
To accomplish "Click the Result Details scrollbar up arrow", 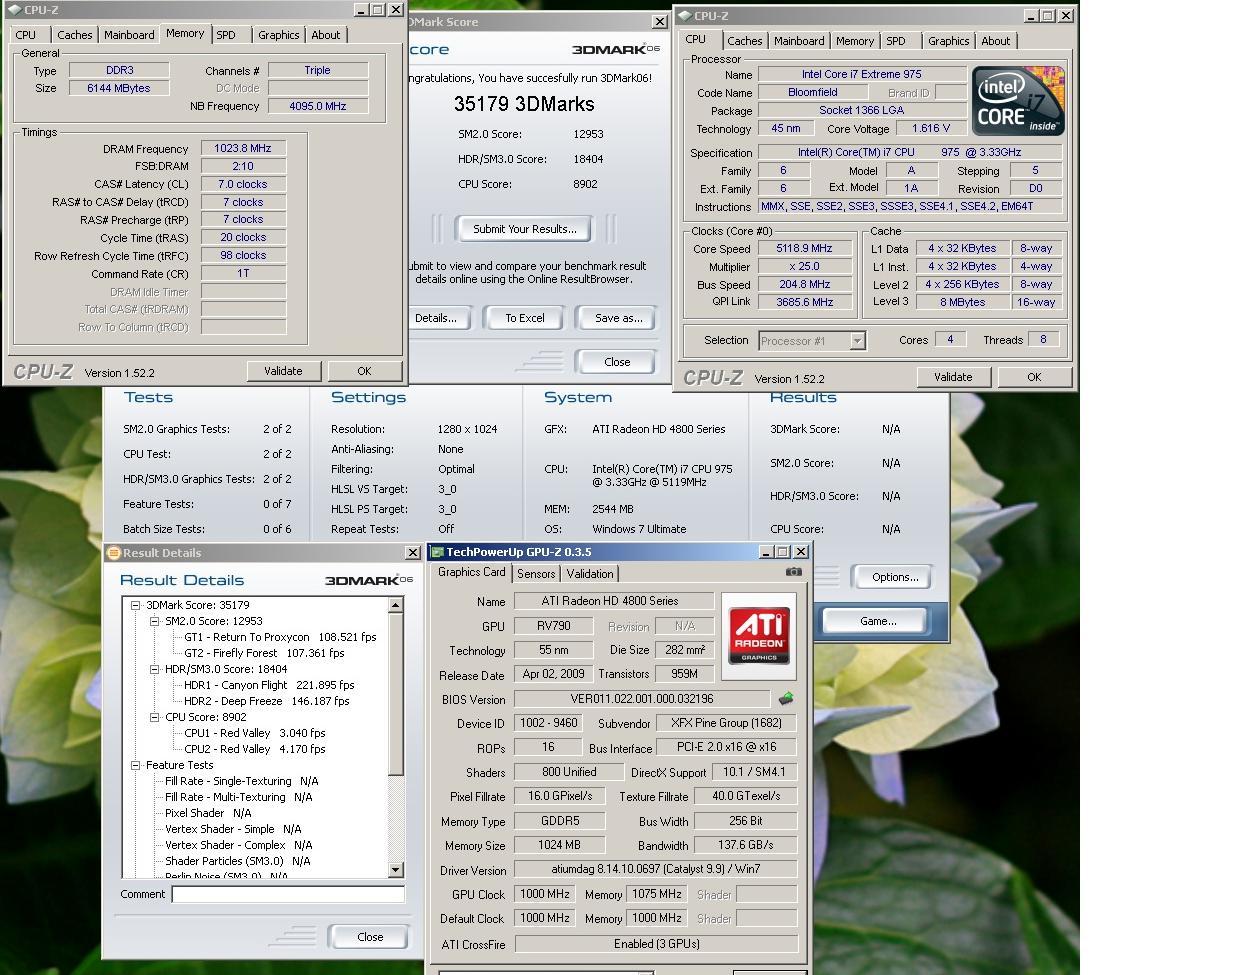I will [396, 605].
